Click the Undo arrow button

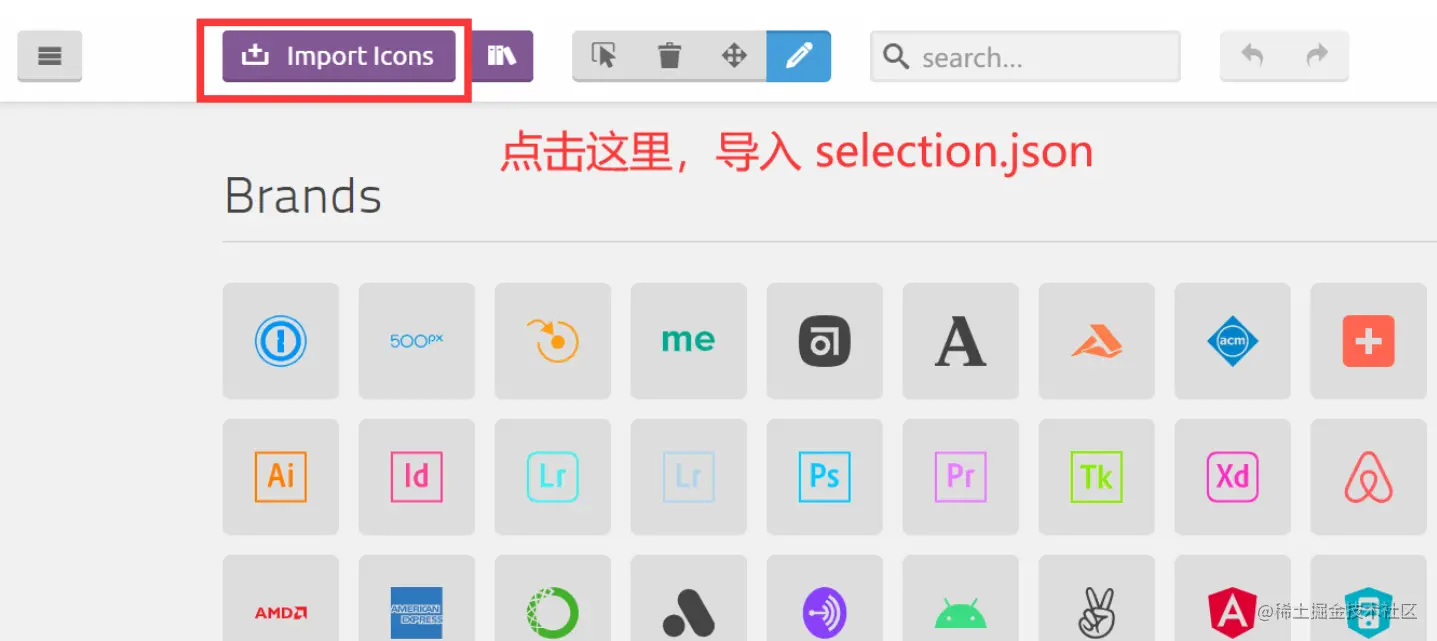tap(1252, 56)
